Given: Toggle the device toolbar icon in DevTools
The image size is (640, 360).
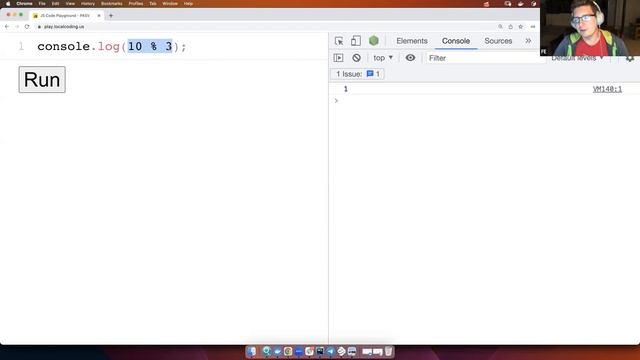Looking at the screenshot, I should pyautogui.click(x=356, y=41).
